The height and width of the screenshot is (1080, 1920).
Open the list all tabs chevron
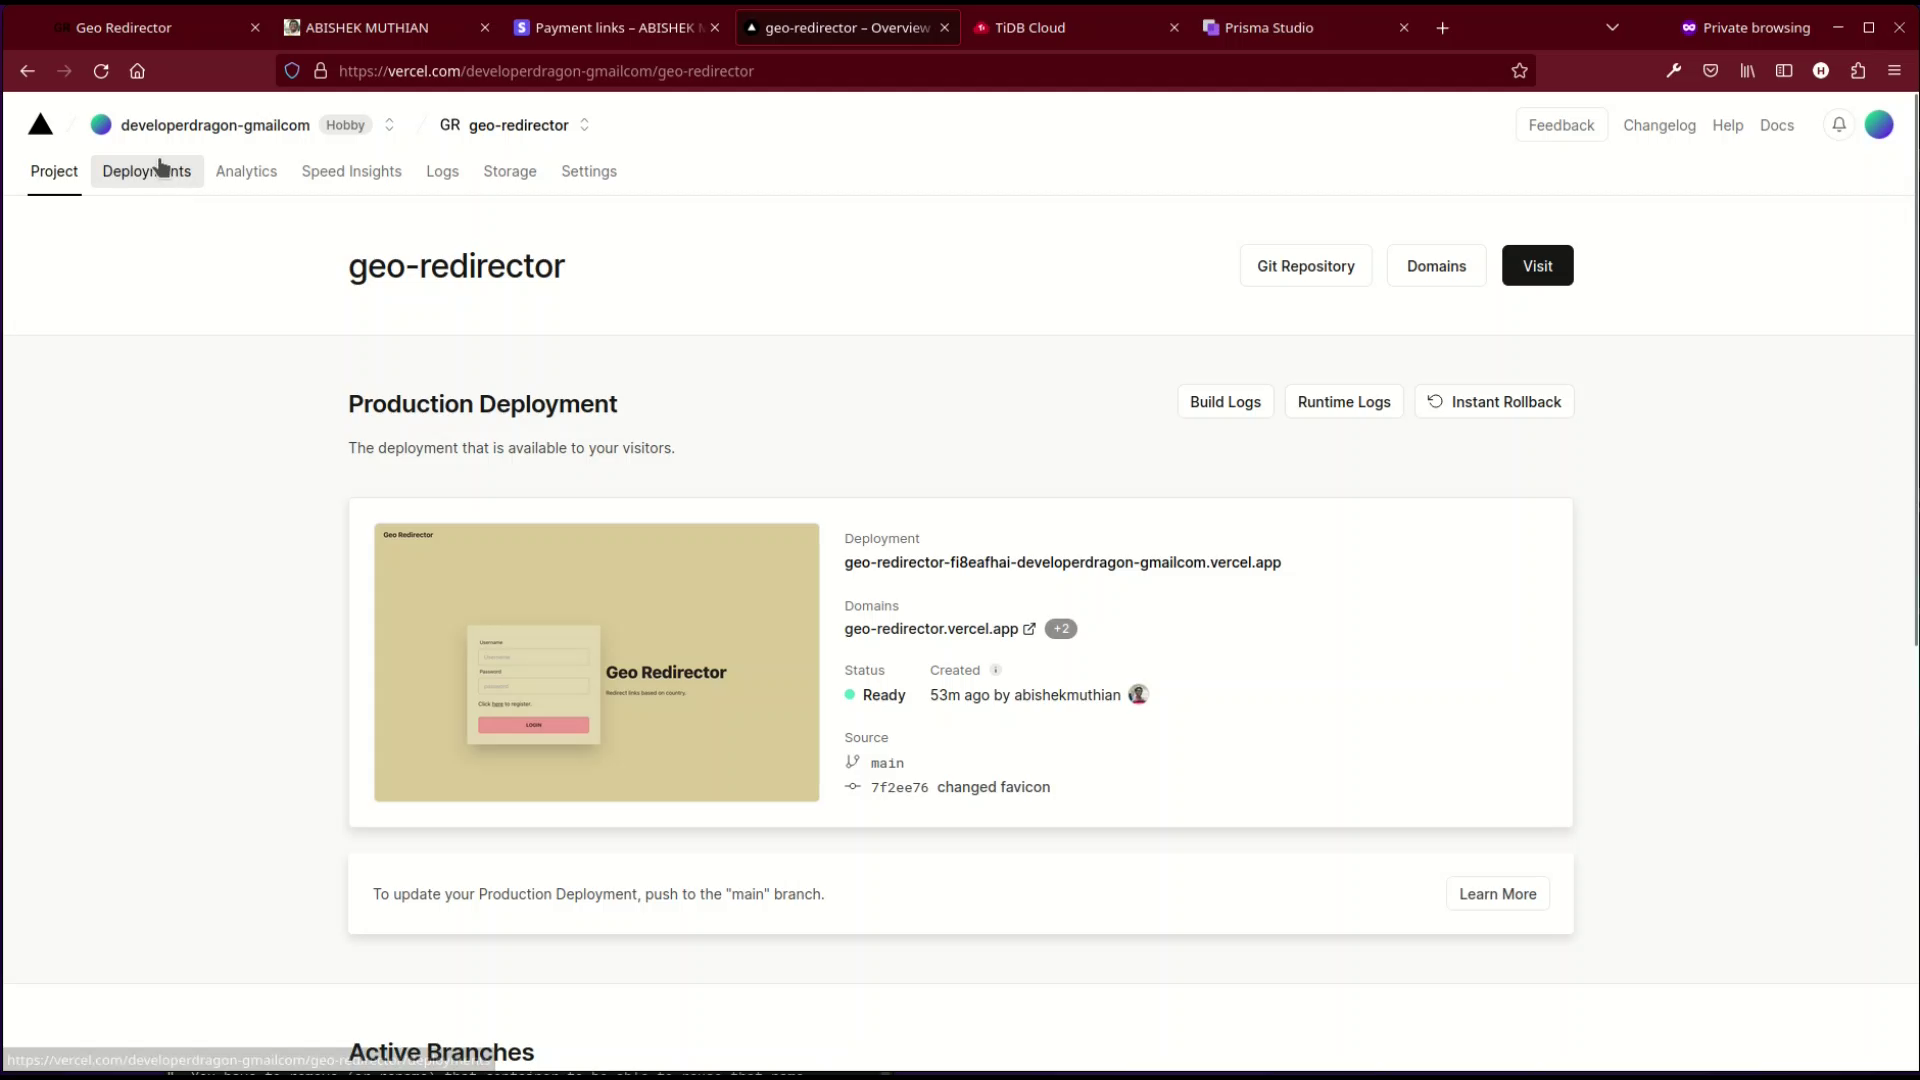(1611, 28)
